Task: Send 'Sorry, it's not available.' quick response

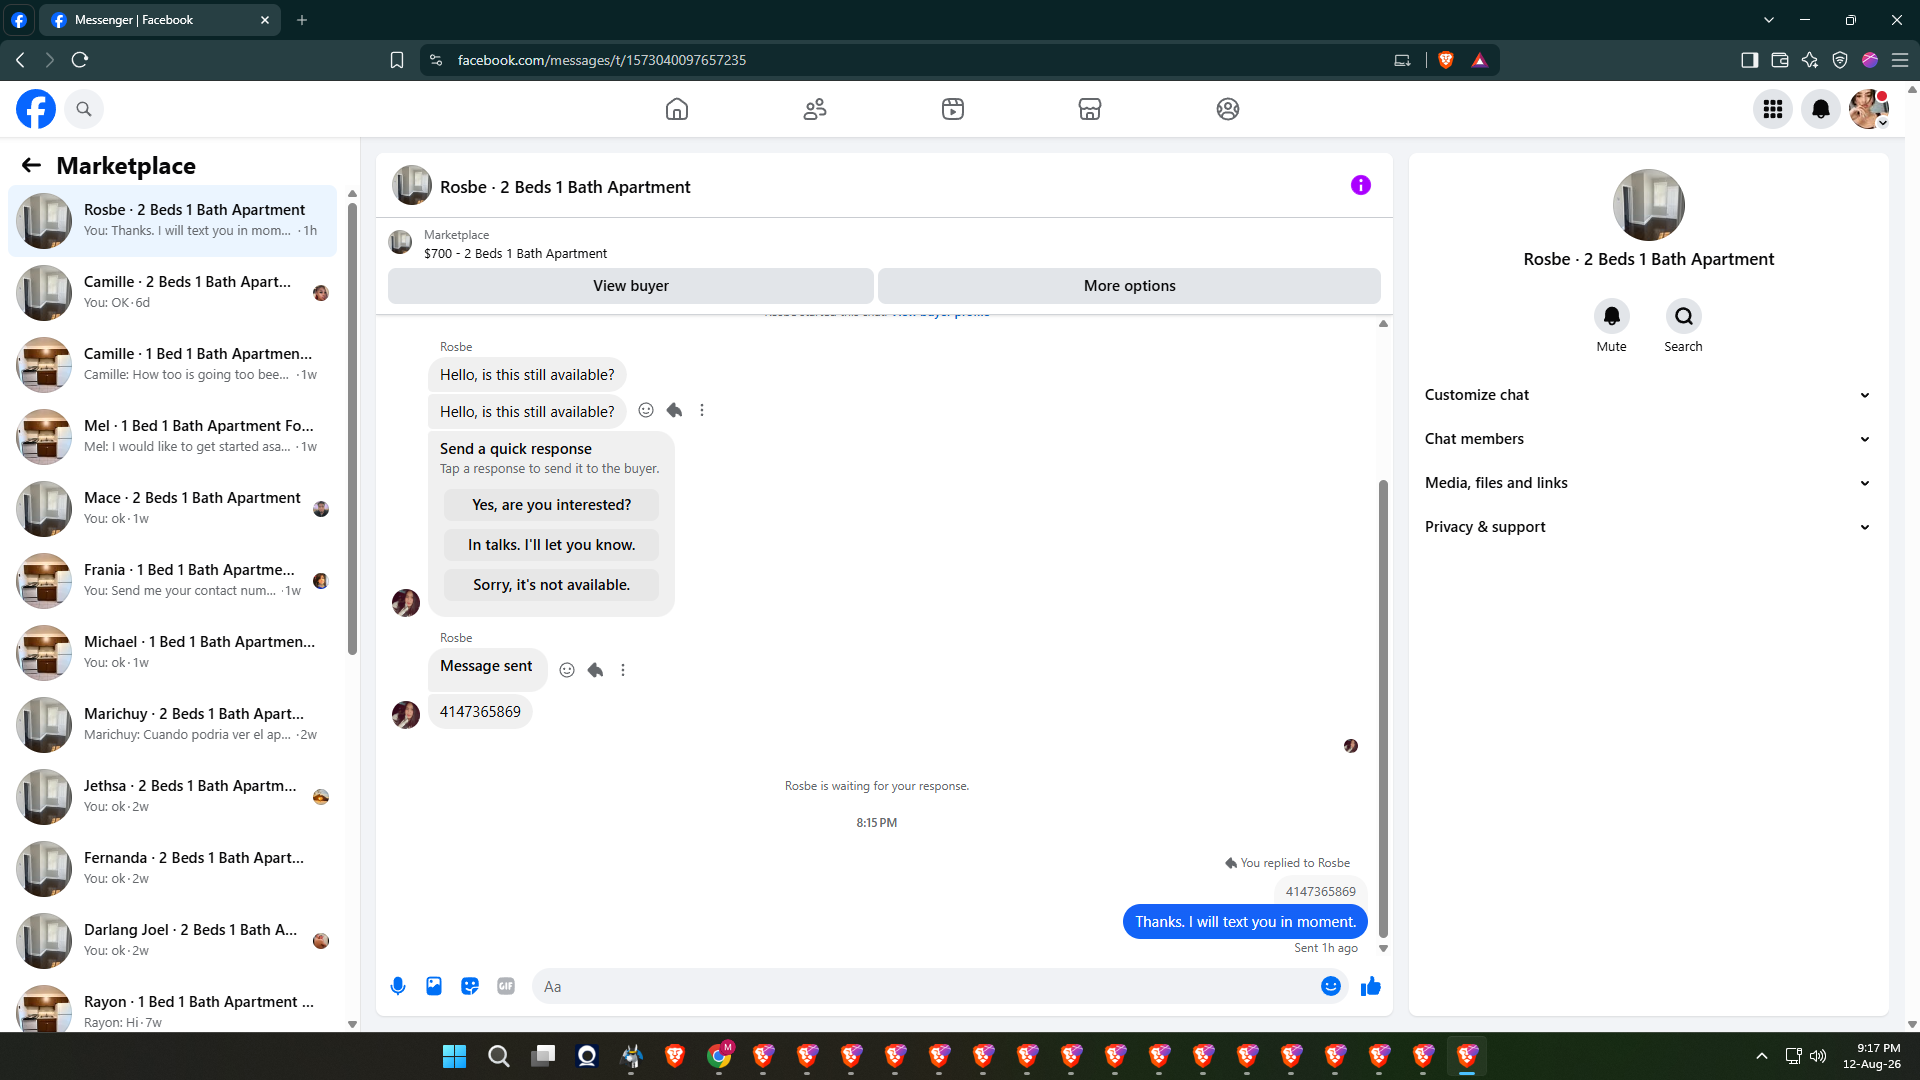Action: (552, 585)
